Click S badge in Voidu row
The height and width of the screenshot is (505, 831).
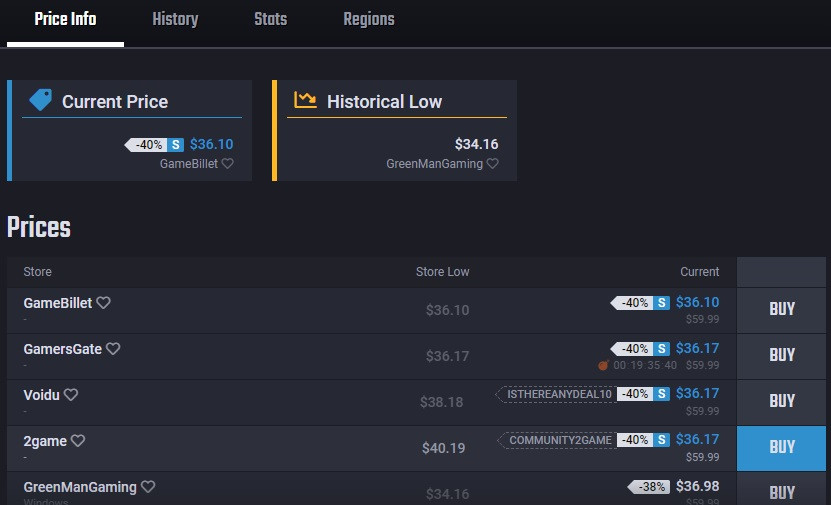click(661, 394)
